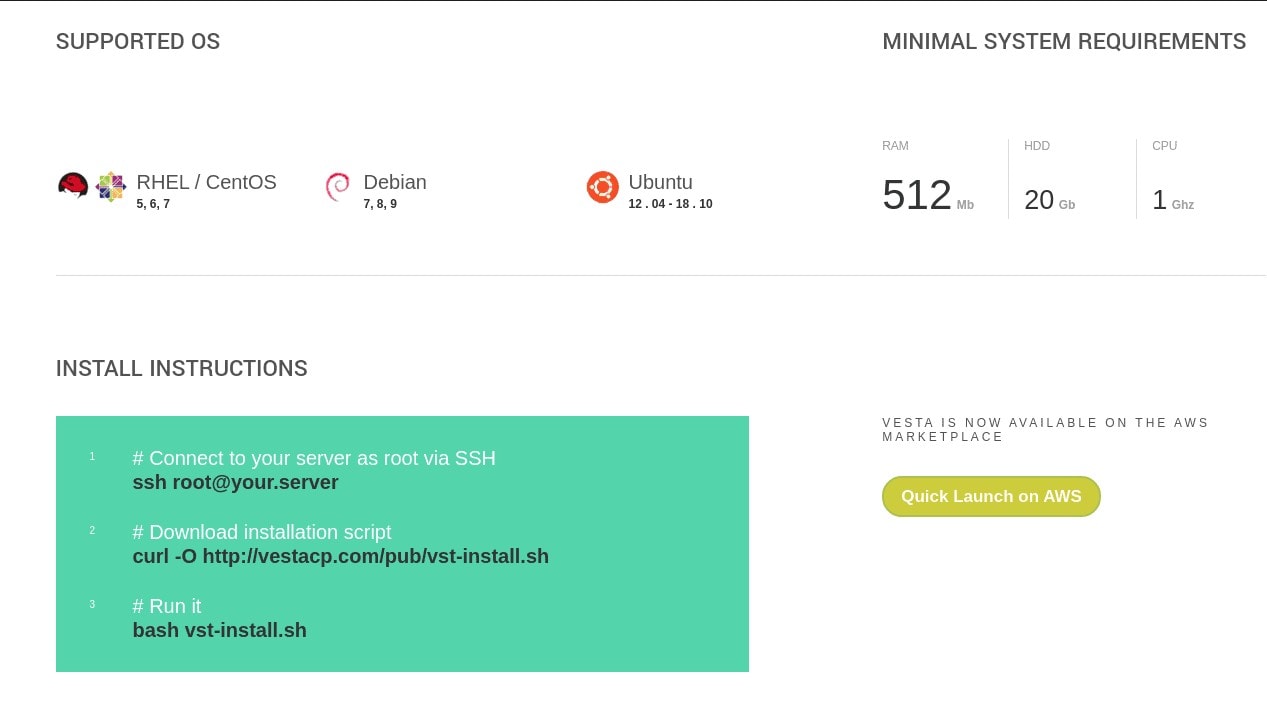Click the AWS Marketplace announcement text
The height and width of the screenshot is (716, 1267).
tap(1045, 430)
